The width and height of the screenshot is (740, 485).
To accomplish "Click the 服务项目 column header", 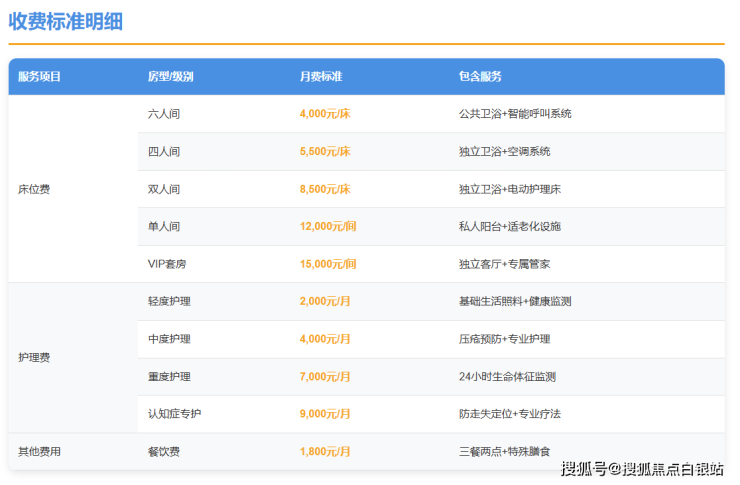I will tap(40, 77).
